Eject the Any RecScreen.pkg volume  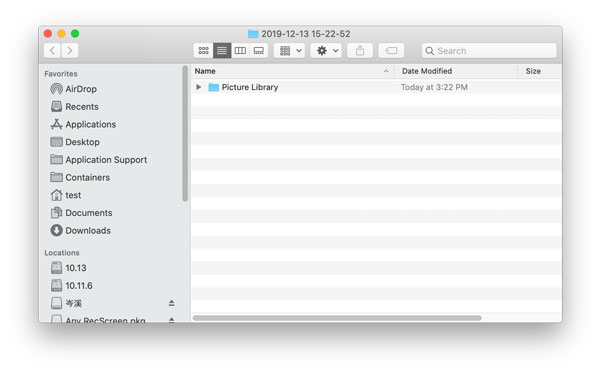point(171,320)
